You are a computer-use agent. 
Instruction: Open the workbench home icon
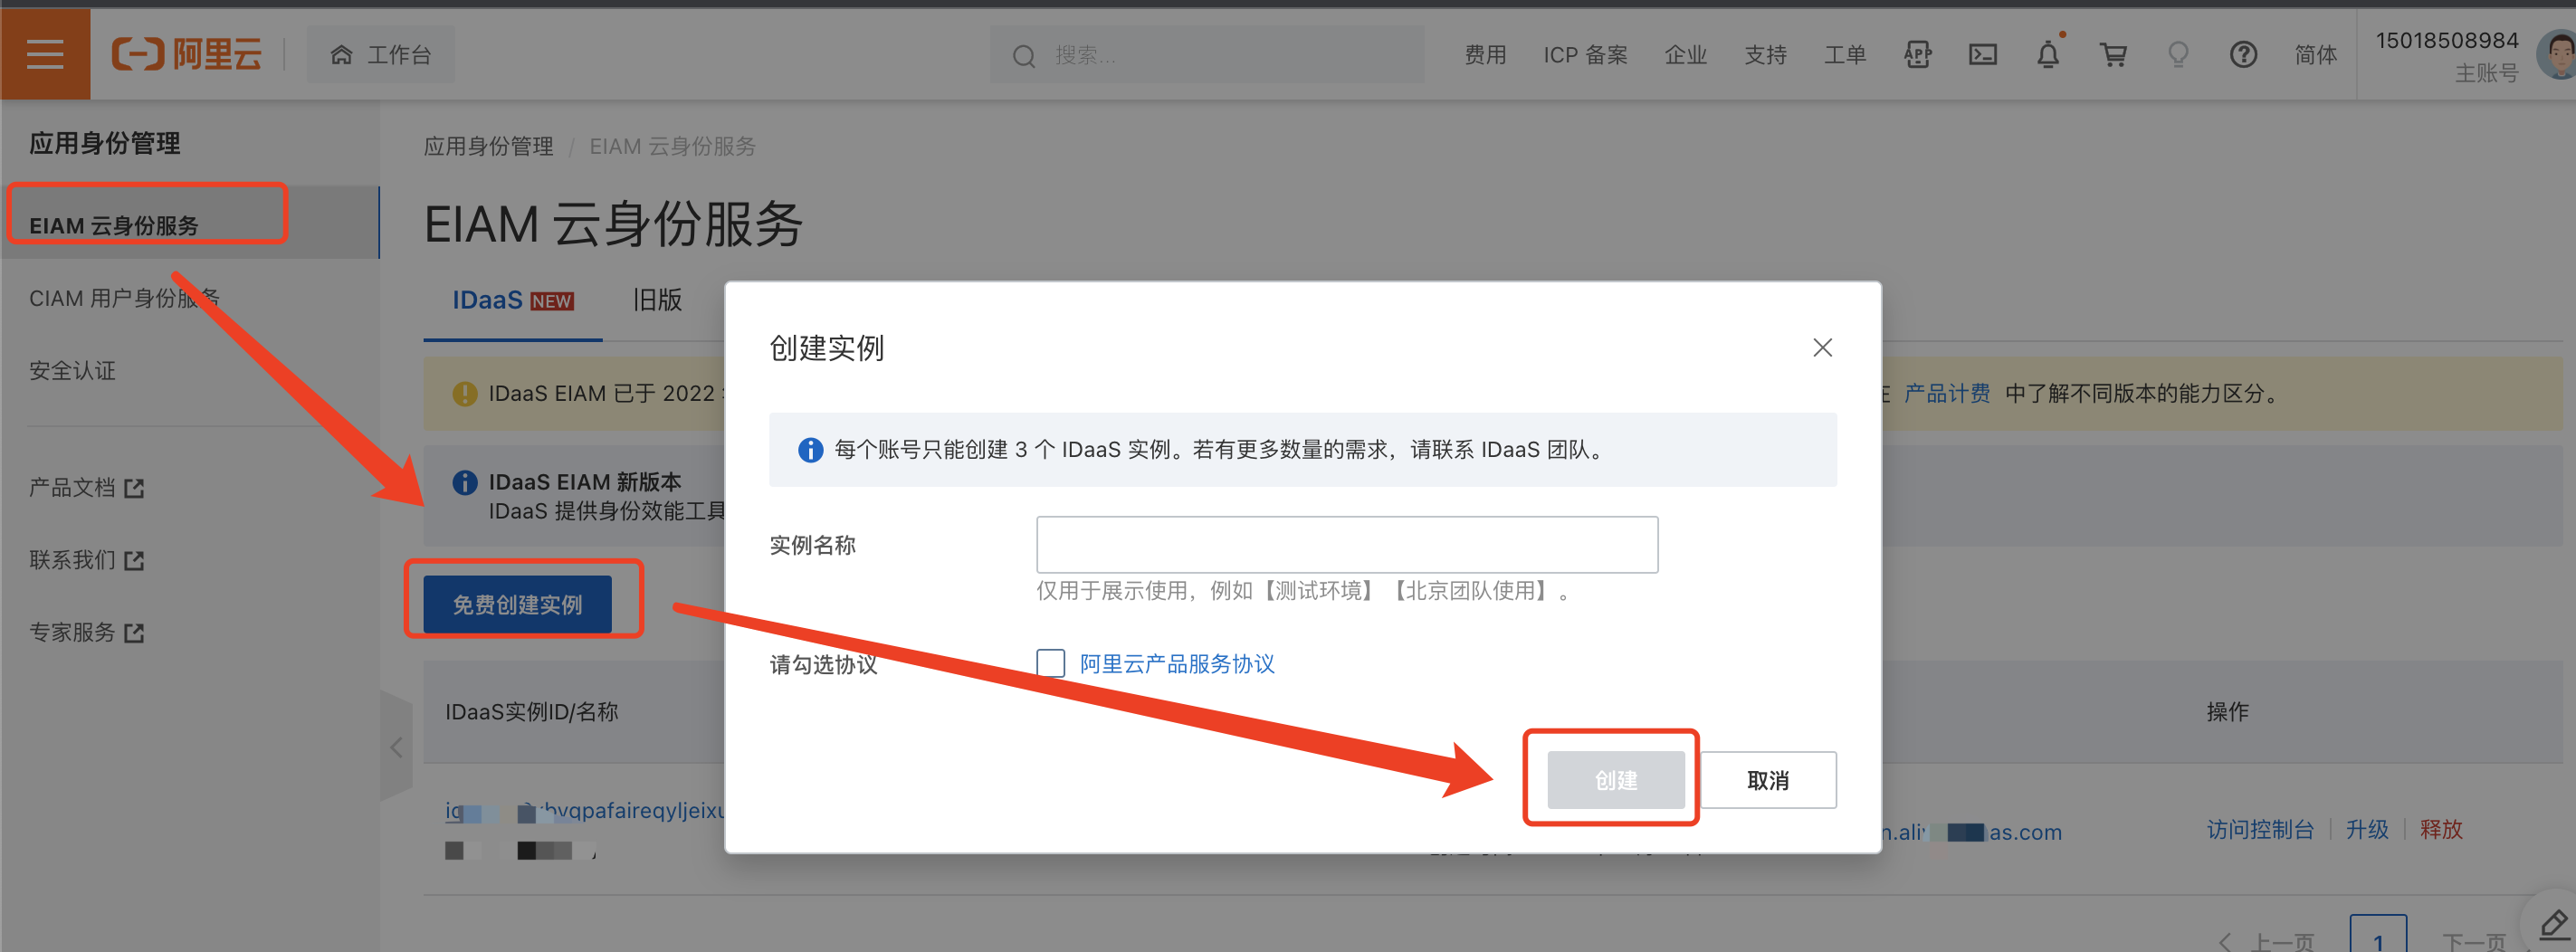pos(342,54)
